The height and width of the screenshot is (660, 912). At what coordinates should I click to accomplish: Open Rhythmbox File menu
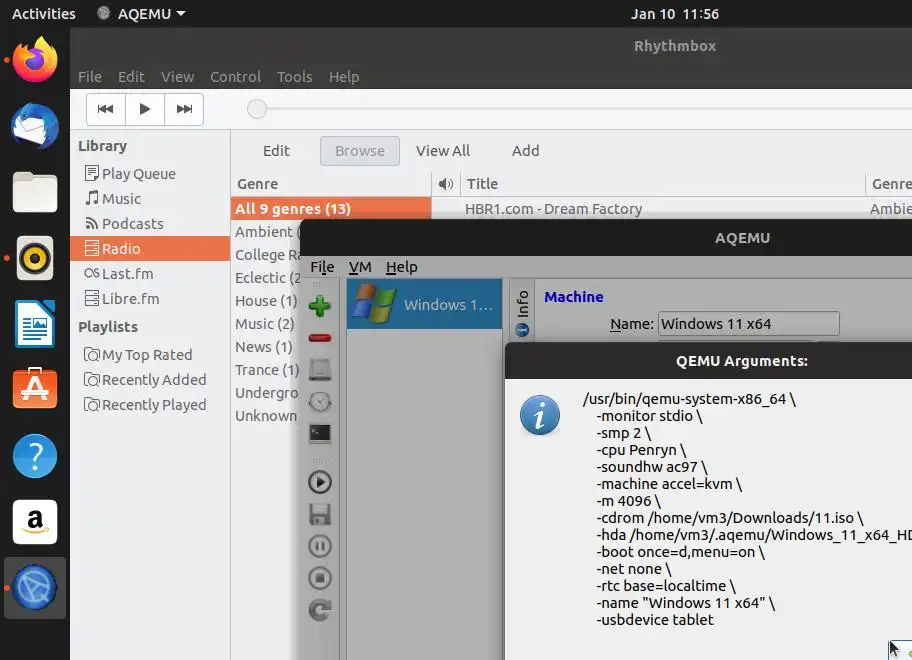click(x=90, y=77)
